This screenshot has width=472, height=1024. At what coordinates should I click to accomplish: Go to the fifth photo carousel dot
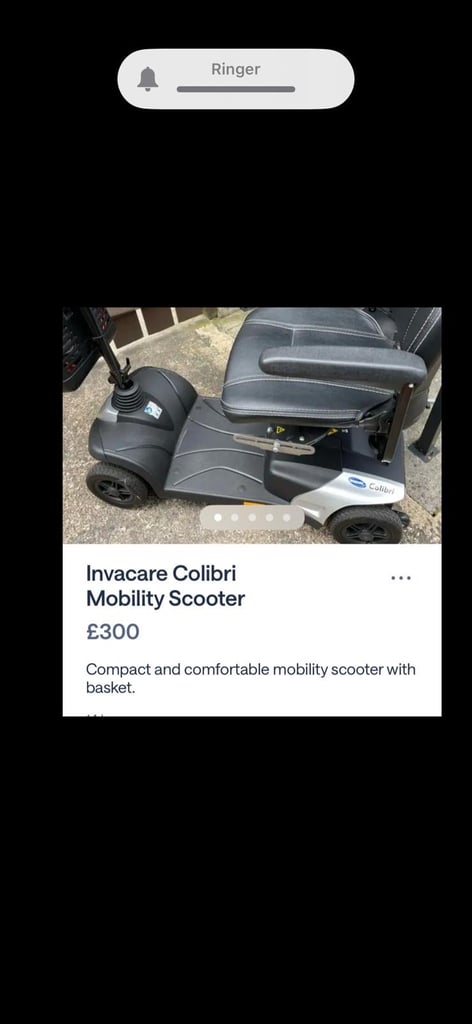click(x=286, y=518)
